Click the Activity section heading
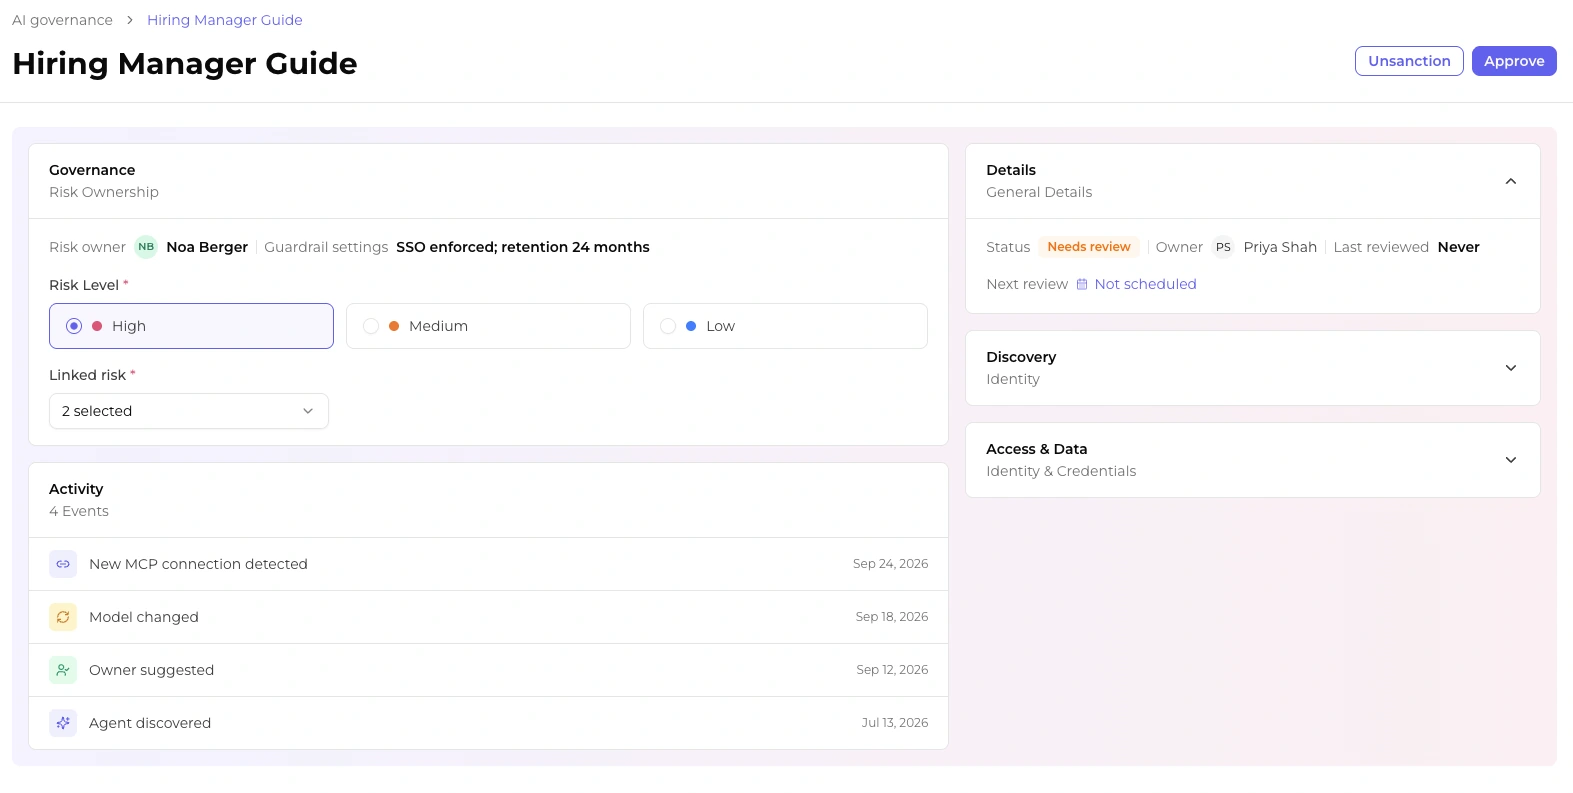The height and width of the screenshot is (793, 1573). [76, 489]
